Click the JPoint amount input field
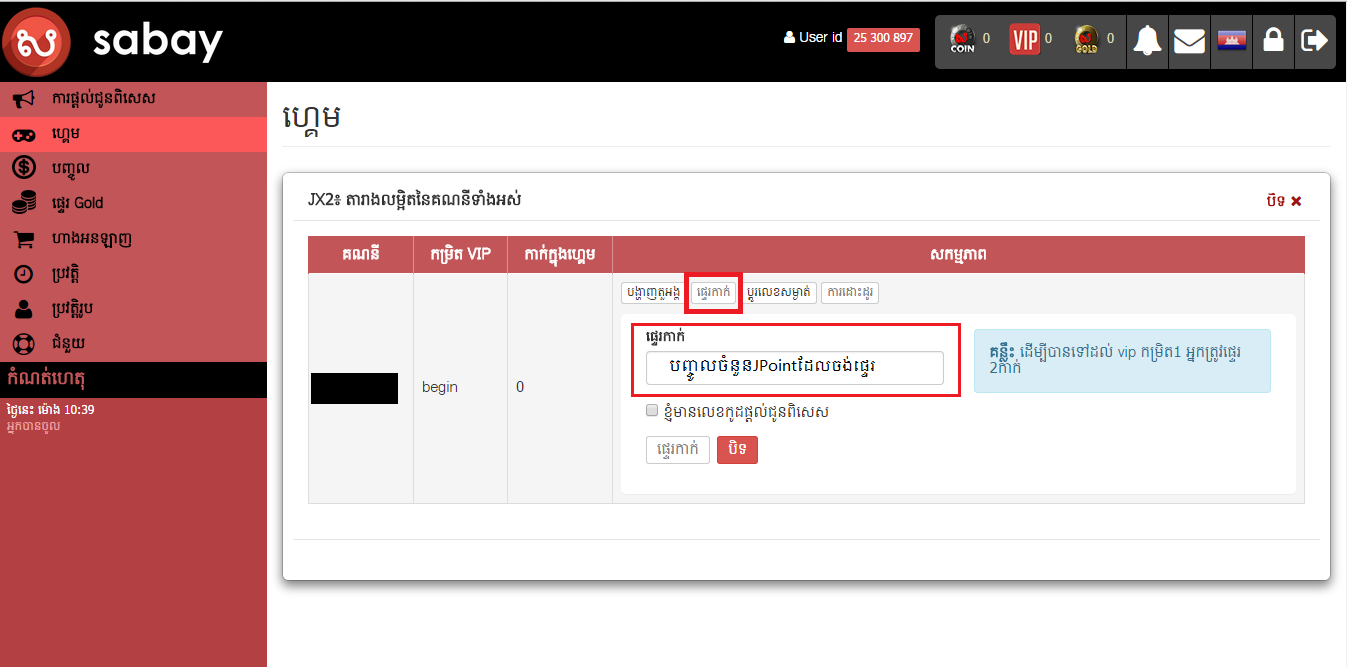This screenshot has height=667, width=1347. coord(794,367)
